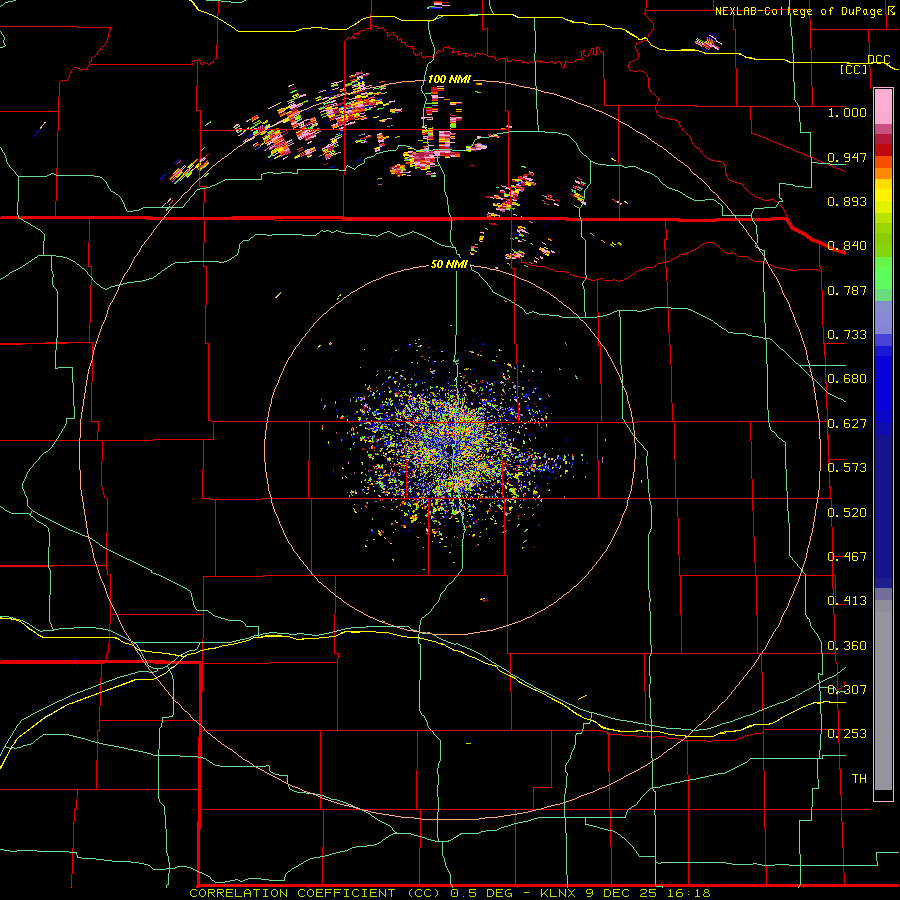Select the 0.467 scale value

[x=847, y=557]
